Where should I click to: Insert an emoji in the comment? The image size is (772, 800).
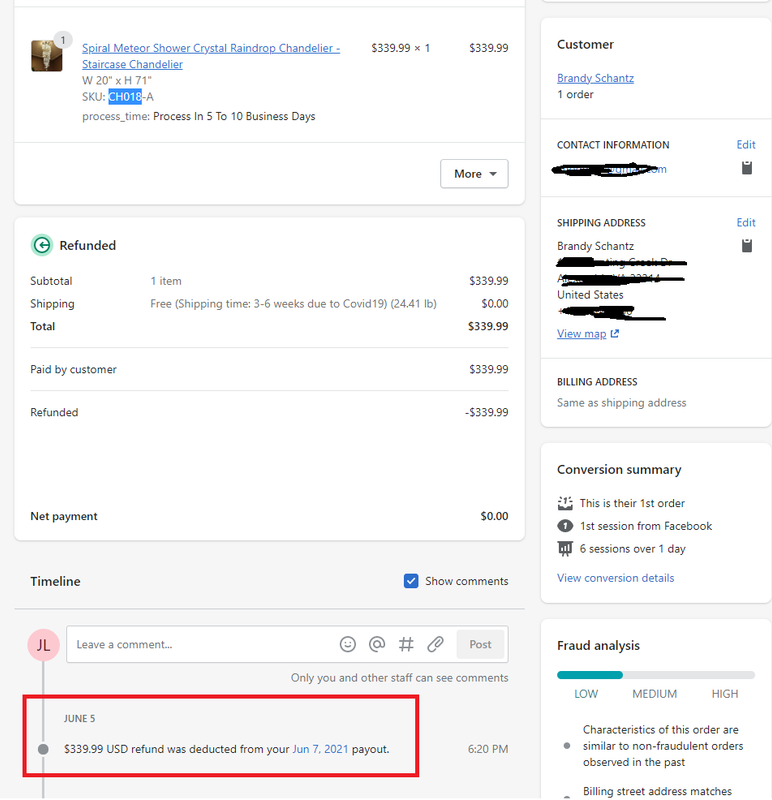pos(347,644)
